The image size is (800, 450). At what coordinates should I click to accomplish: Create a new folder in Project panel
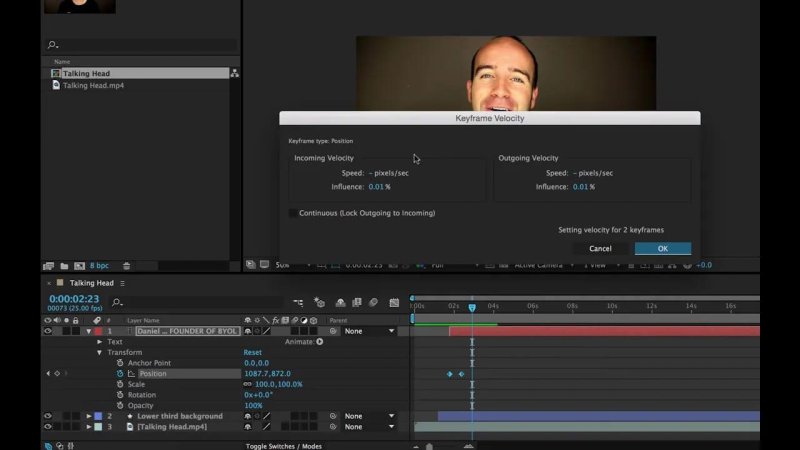click(64, 266)
